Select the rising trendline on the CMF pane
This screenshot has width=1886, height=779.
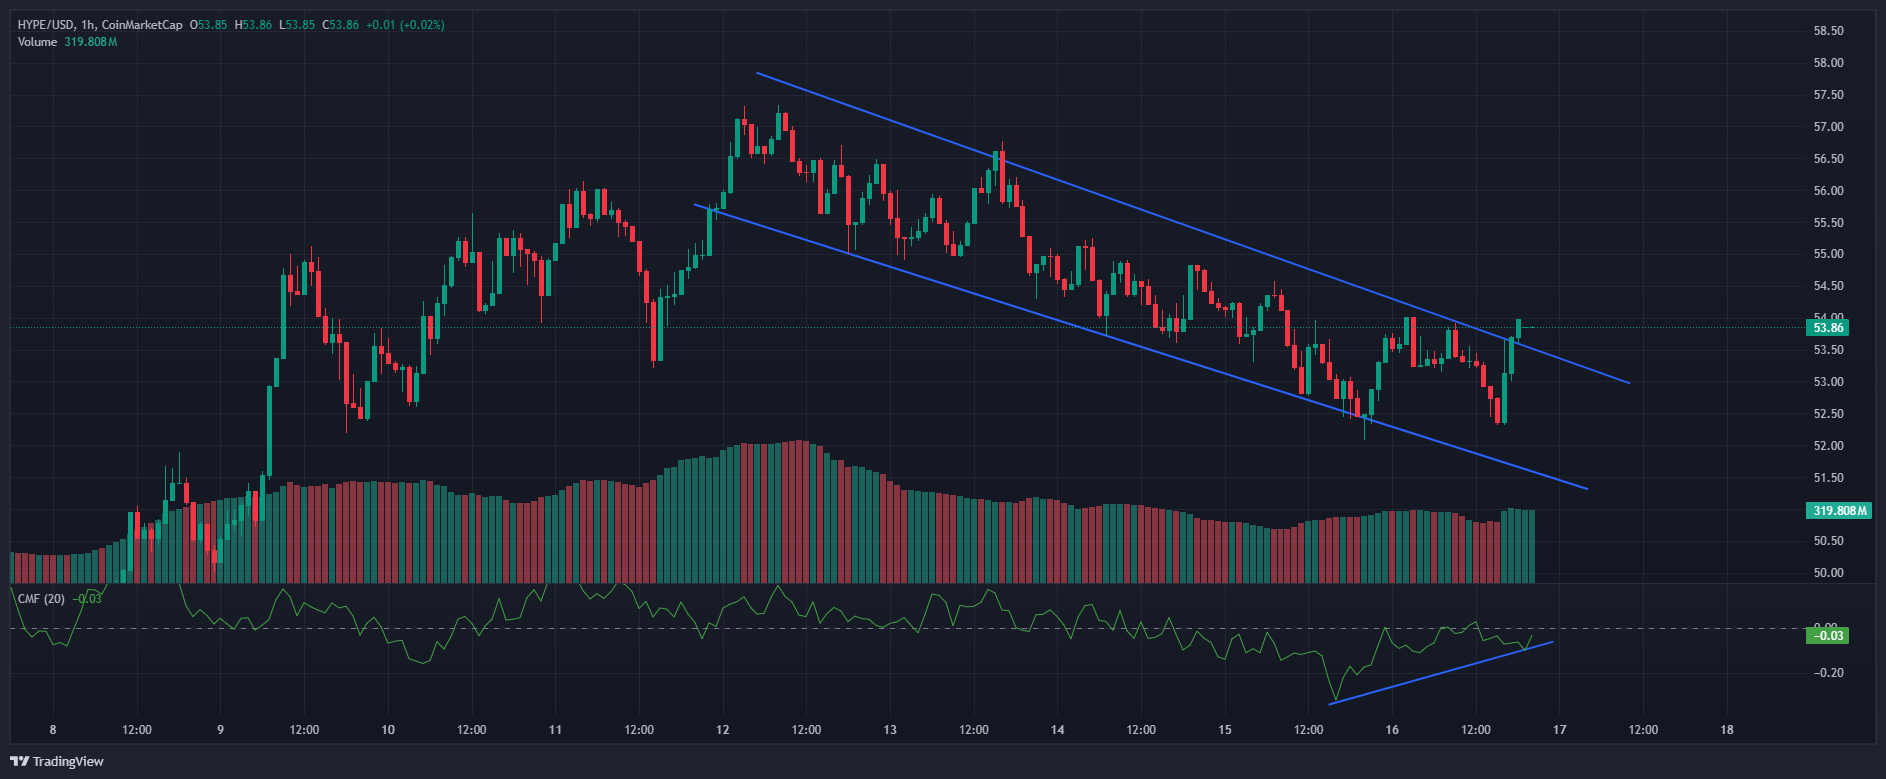(x=1440, y=673)
